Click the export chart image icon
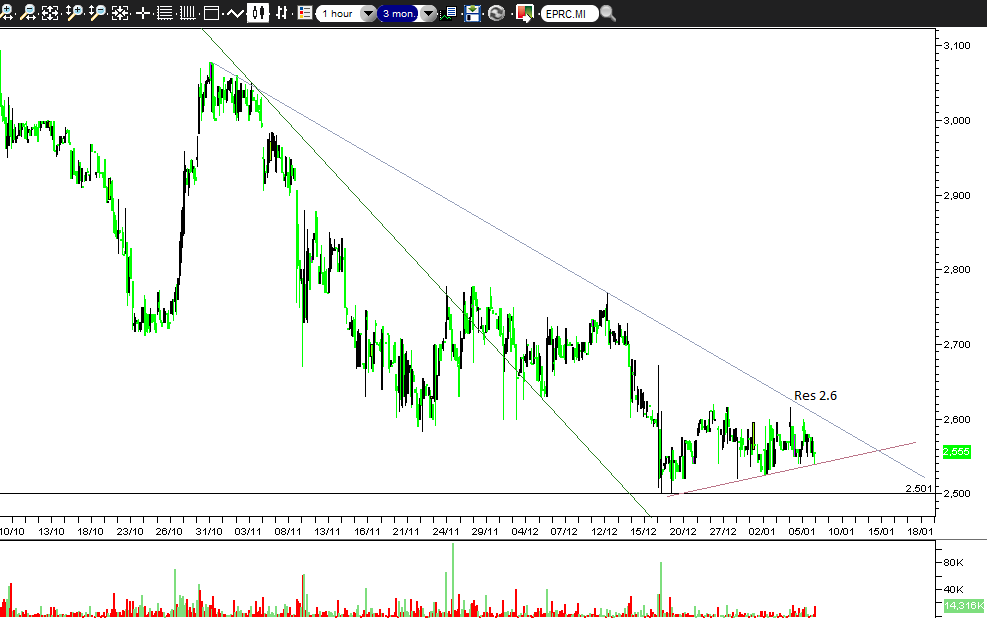988x618 pixels. pyautogui.click(x=524, y=13)
